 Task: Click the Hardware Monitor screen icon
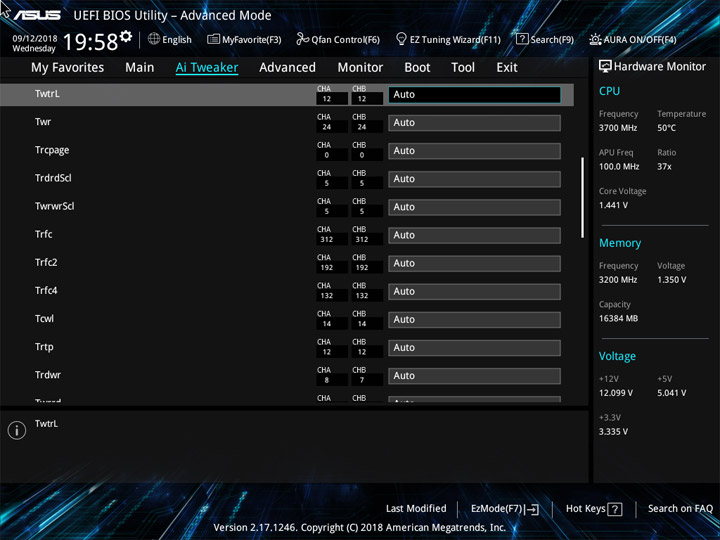[x=605, y=66]
